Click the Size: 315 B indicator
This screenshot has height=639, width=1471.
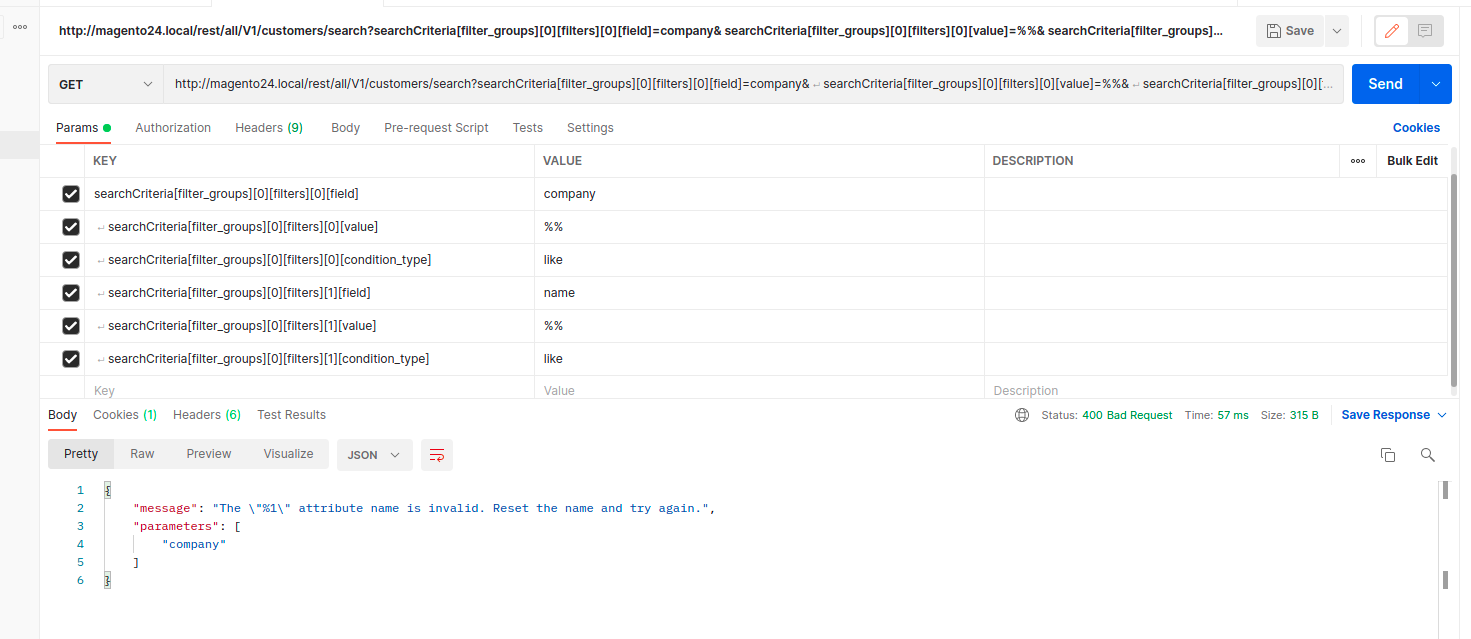(x=1289, y=415)
